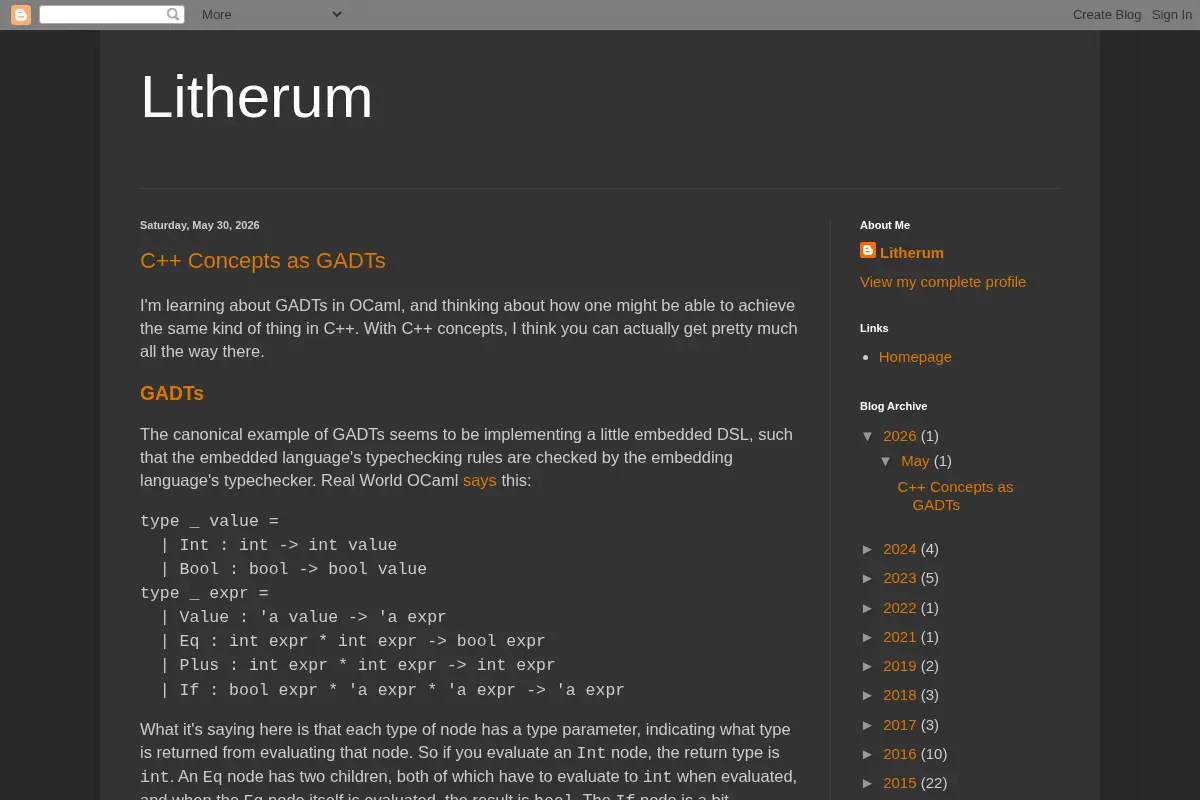Click the search magnifier icon in navbar
This screenshot has width=1200, height=800.
coord(173,15)
